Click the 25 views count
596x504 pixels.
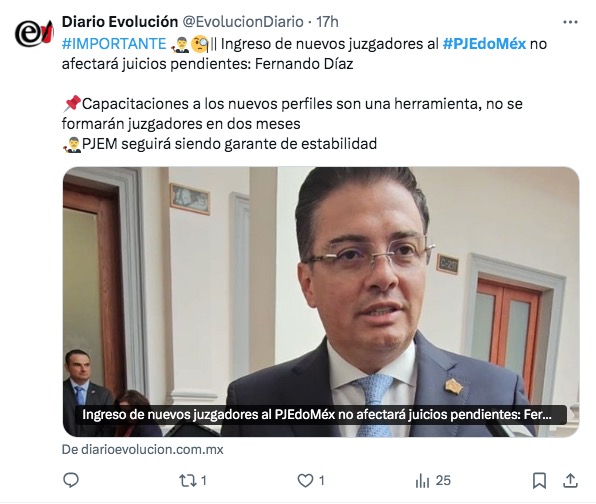443,481
